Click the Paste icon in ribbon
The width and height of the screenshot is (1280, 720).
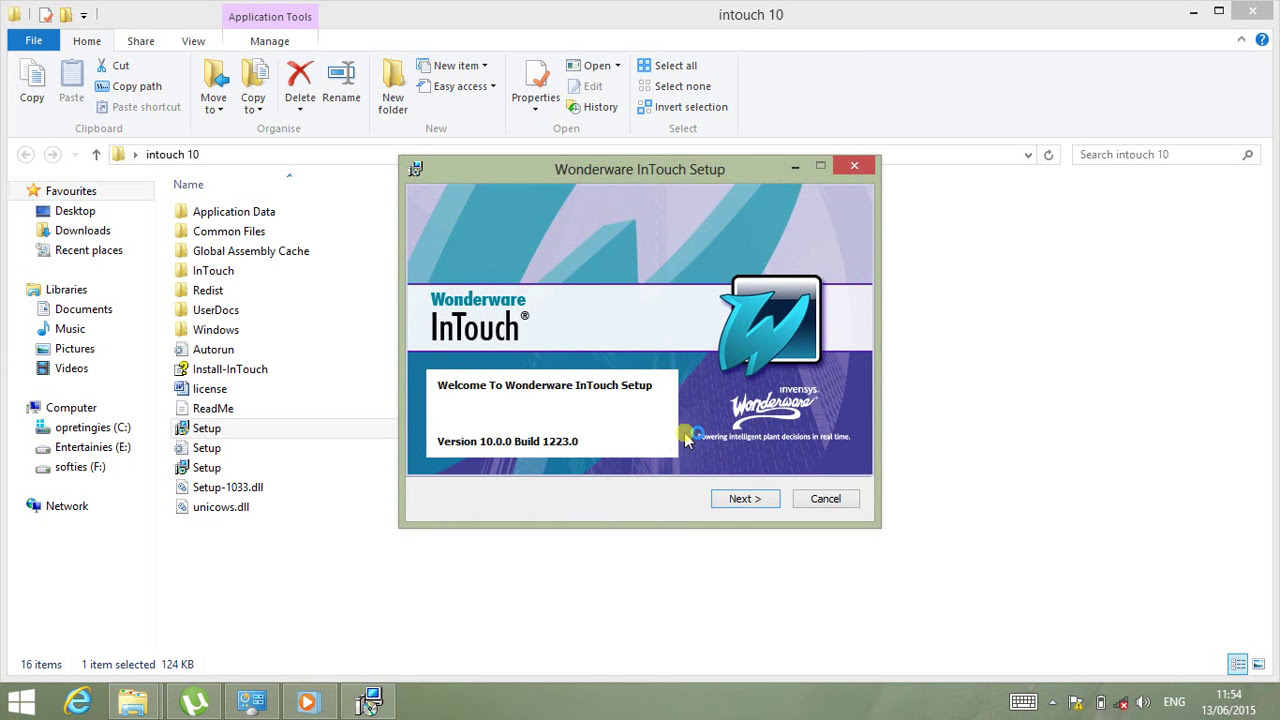71,82
